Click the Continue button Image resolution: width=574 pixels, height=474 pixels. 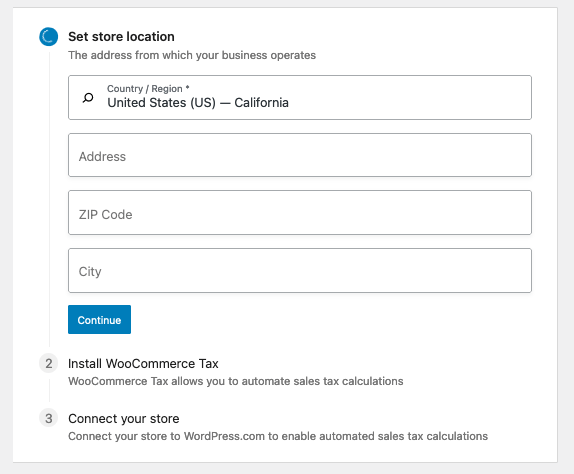tap(99, 320)
